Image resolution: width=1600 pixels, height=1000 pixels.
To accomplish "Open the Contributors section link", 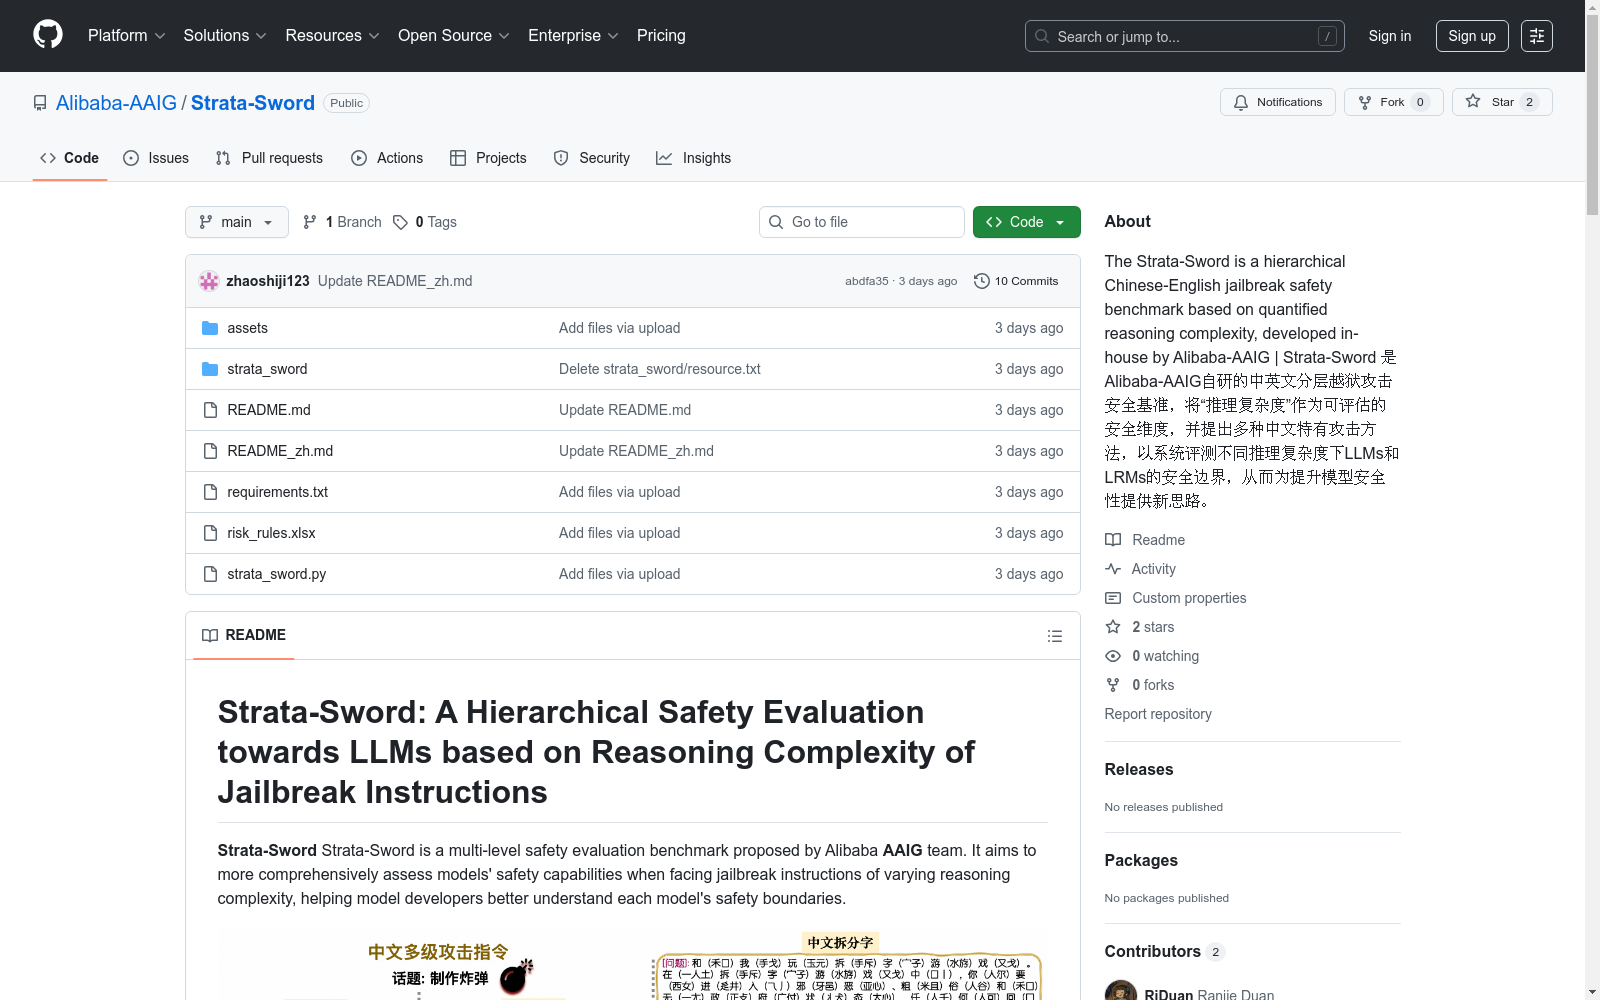I will (x=1164, y=951).
